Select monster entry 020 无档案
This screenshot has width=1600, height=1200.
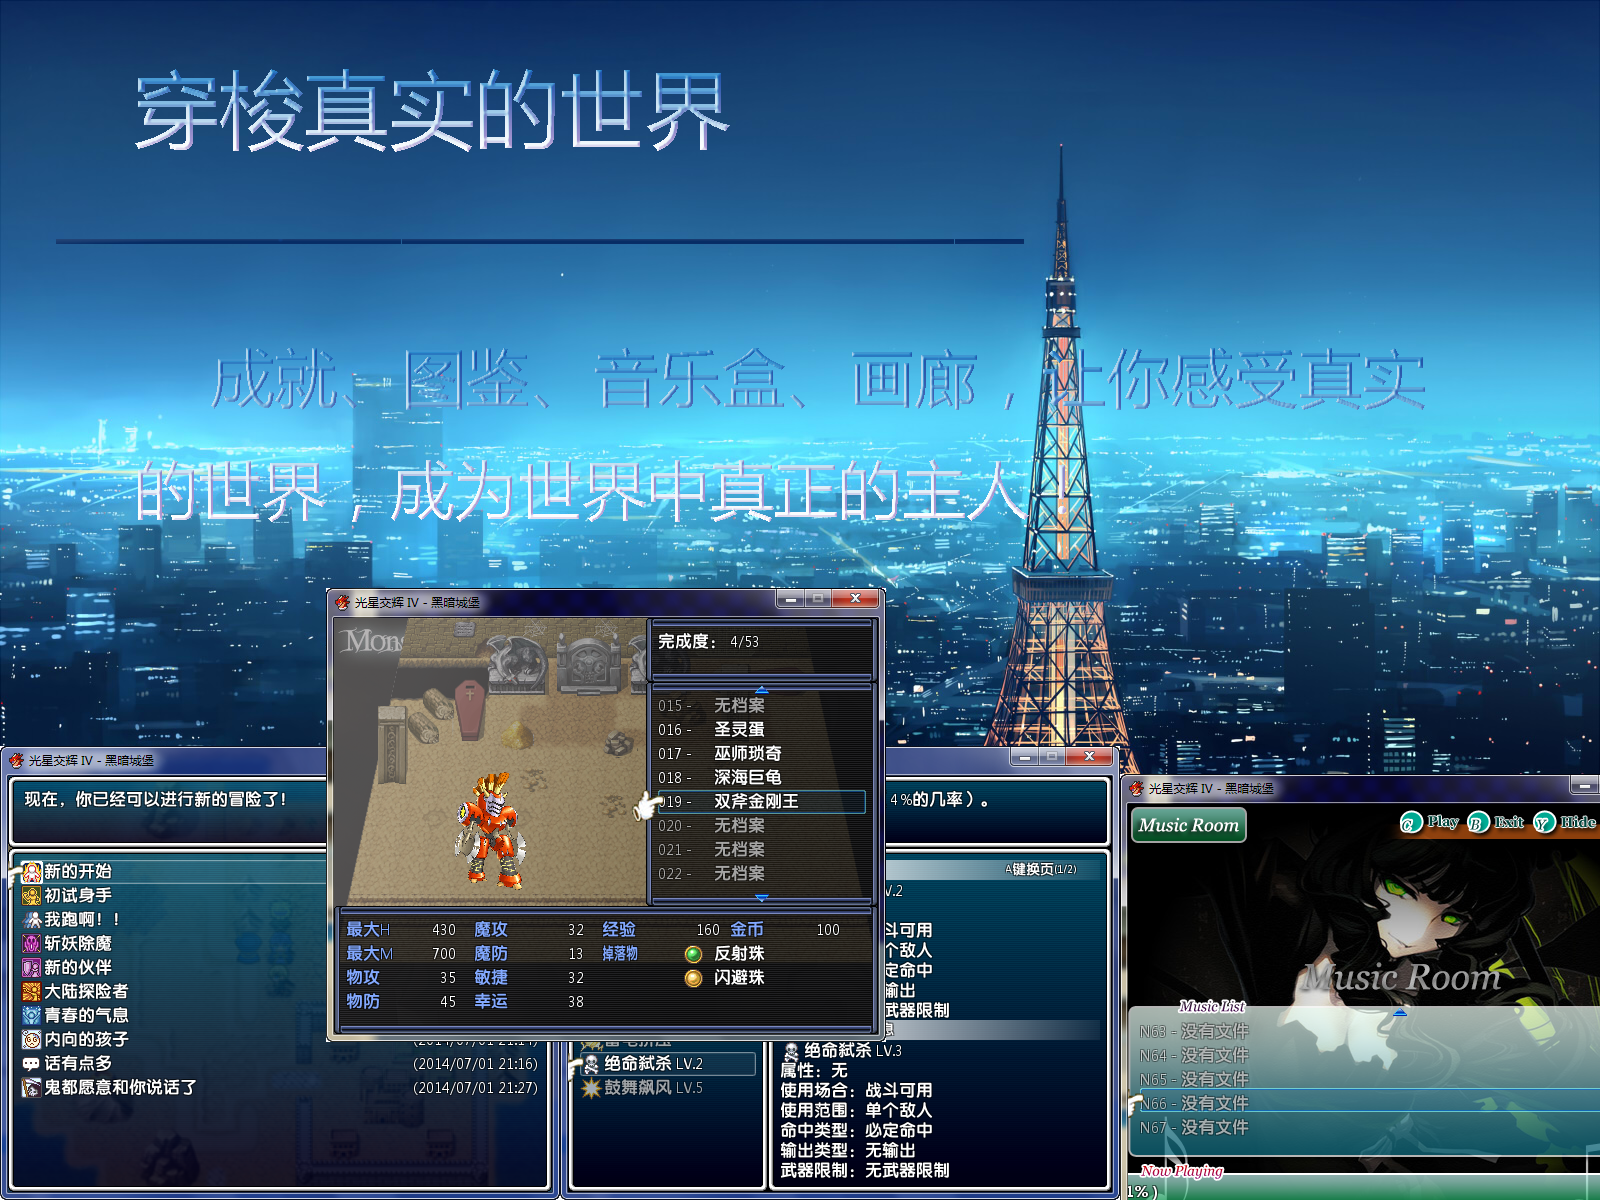tap(760, 826)
